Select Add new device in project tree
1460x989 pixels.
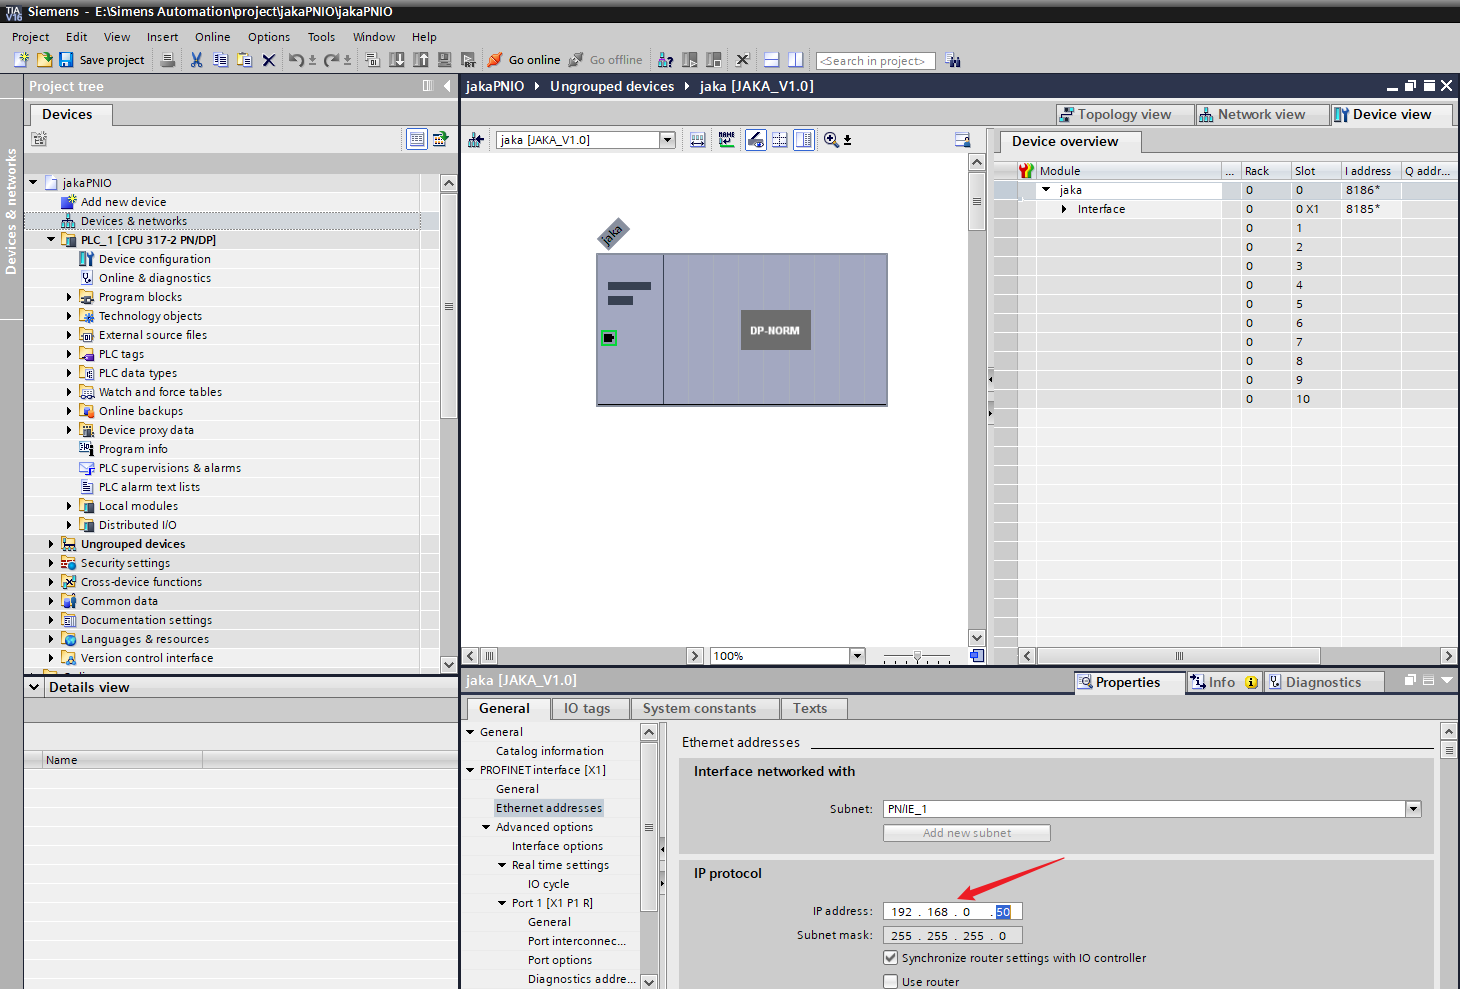123,202
